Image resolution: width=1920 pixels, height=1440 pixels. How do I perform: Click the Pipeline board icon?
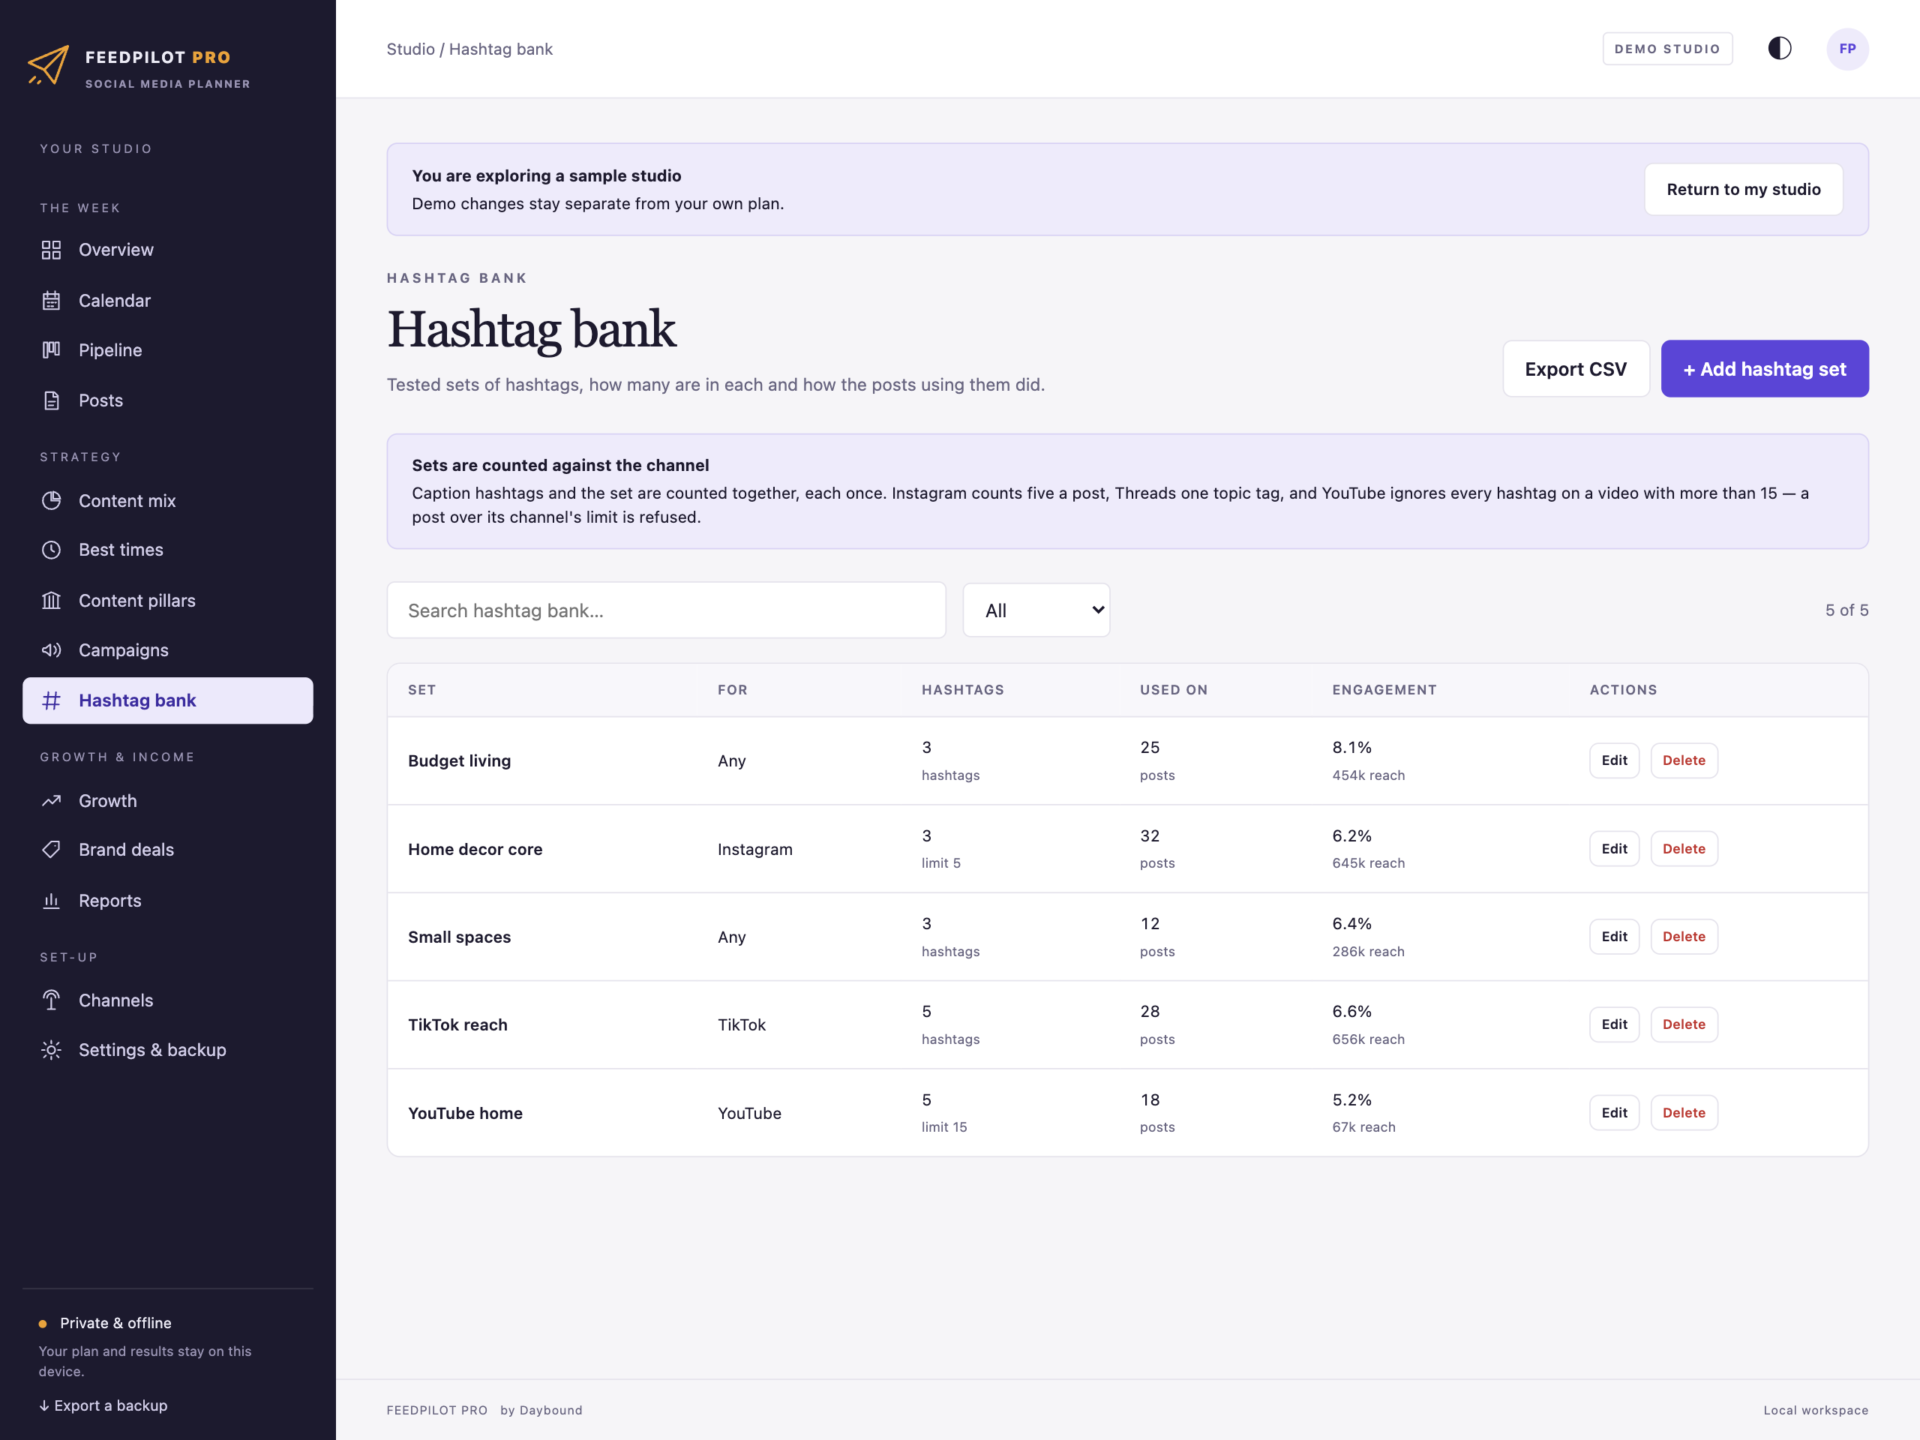tap(51, 350)
